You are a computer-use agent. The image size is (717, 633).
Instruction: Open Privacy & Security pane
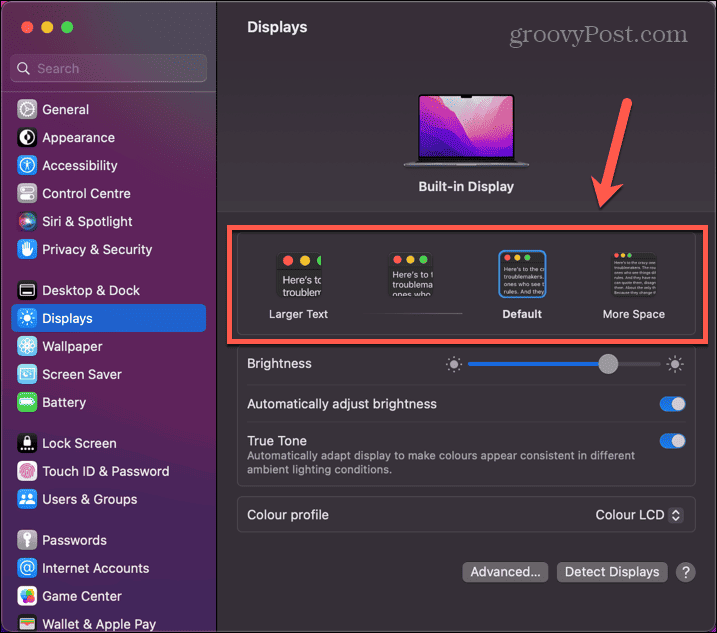point(108,249)
